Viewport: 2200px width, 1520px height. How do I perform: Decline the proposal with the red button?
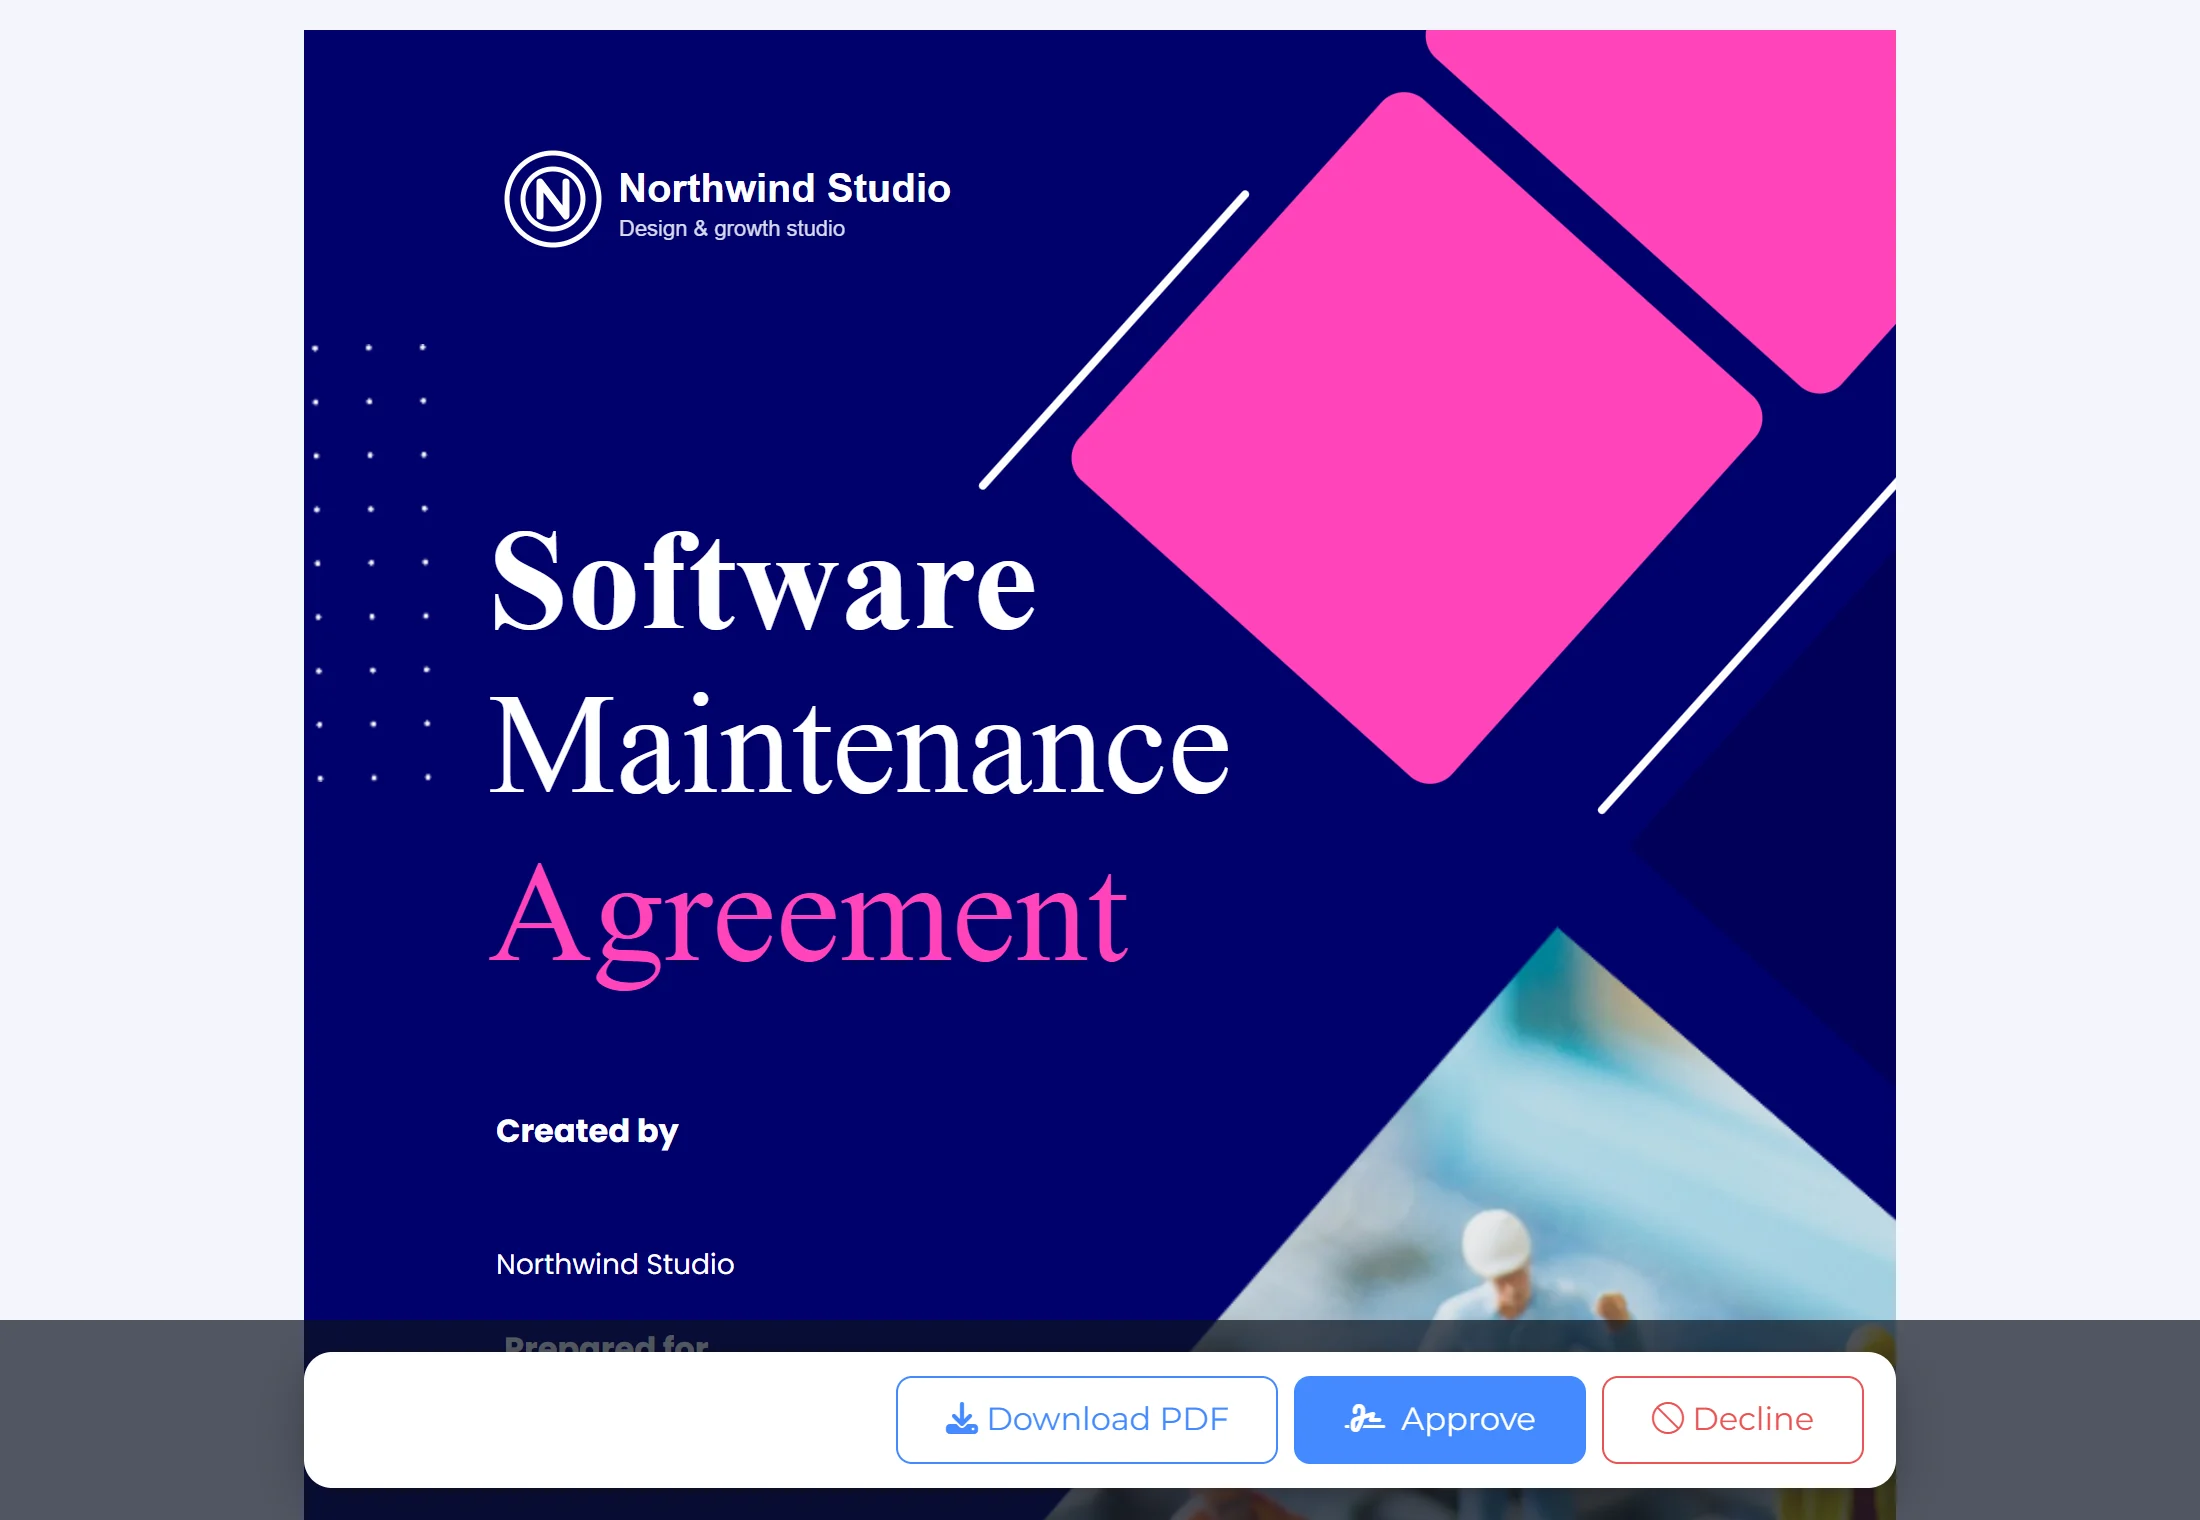pyautogui.click(x=1732, y=1419)
